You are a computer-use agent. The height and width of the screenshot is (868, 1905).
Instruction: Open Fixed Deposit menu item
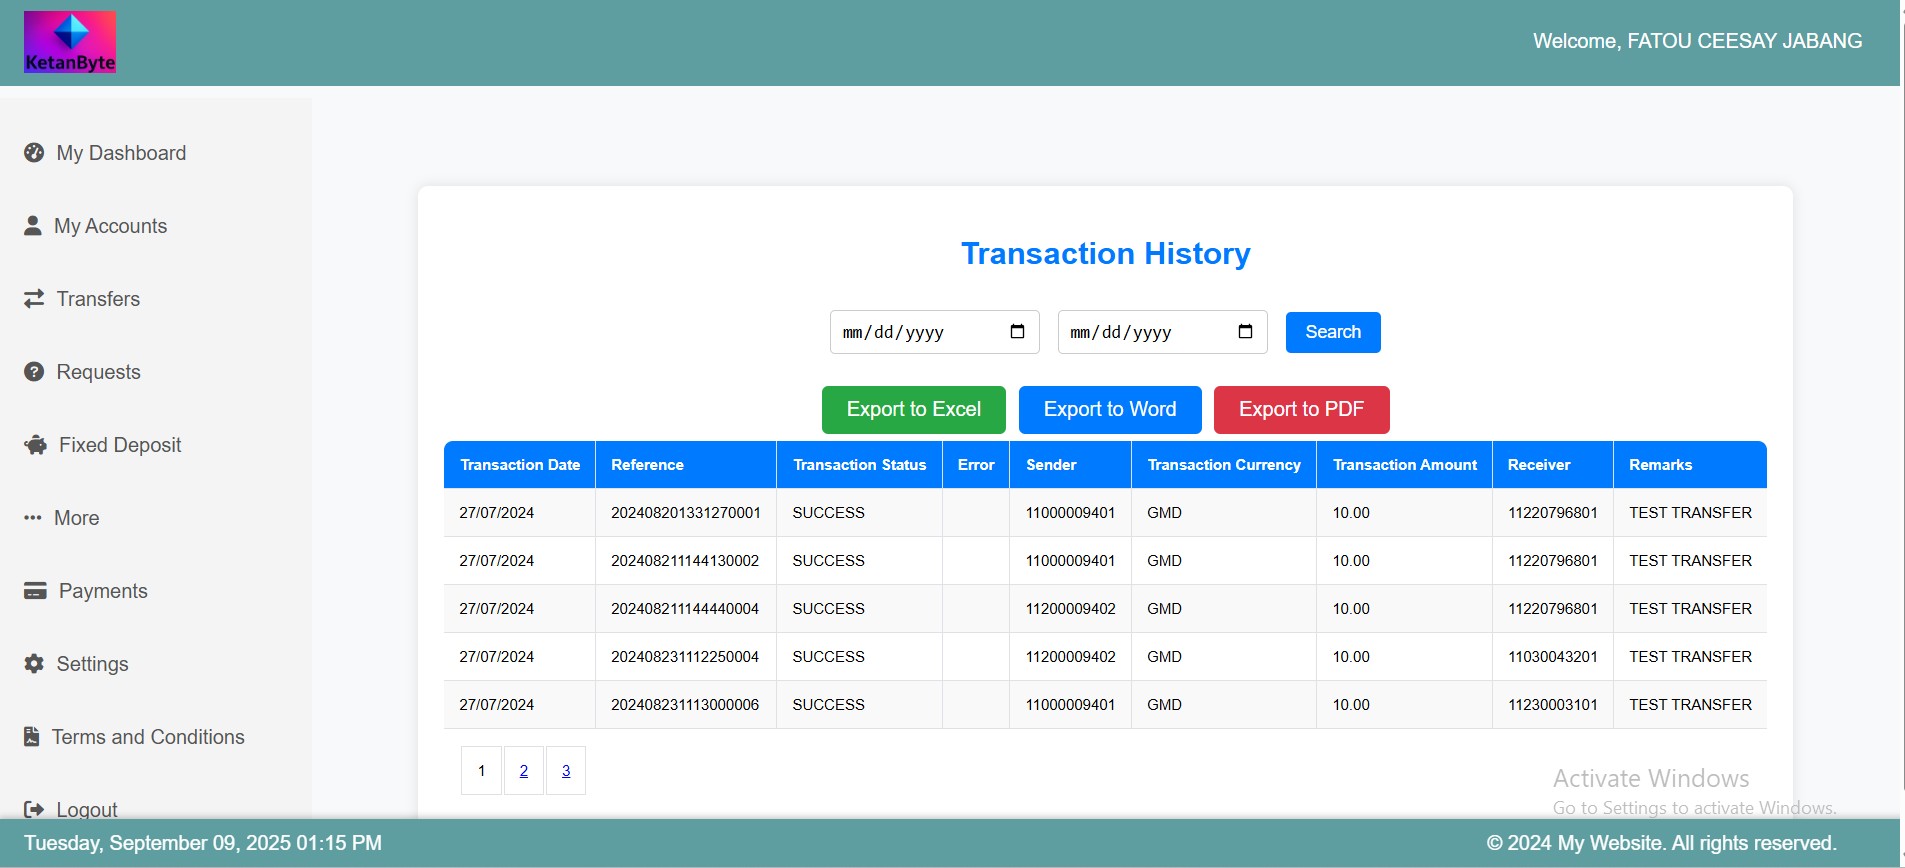(120, 445)
